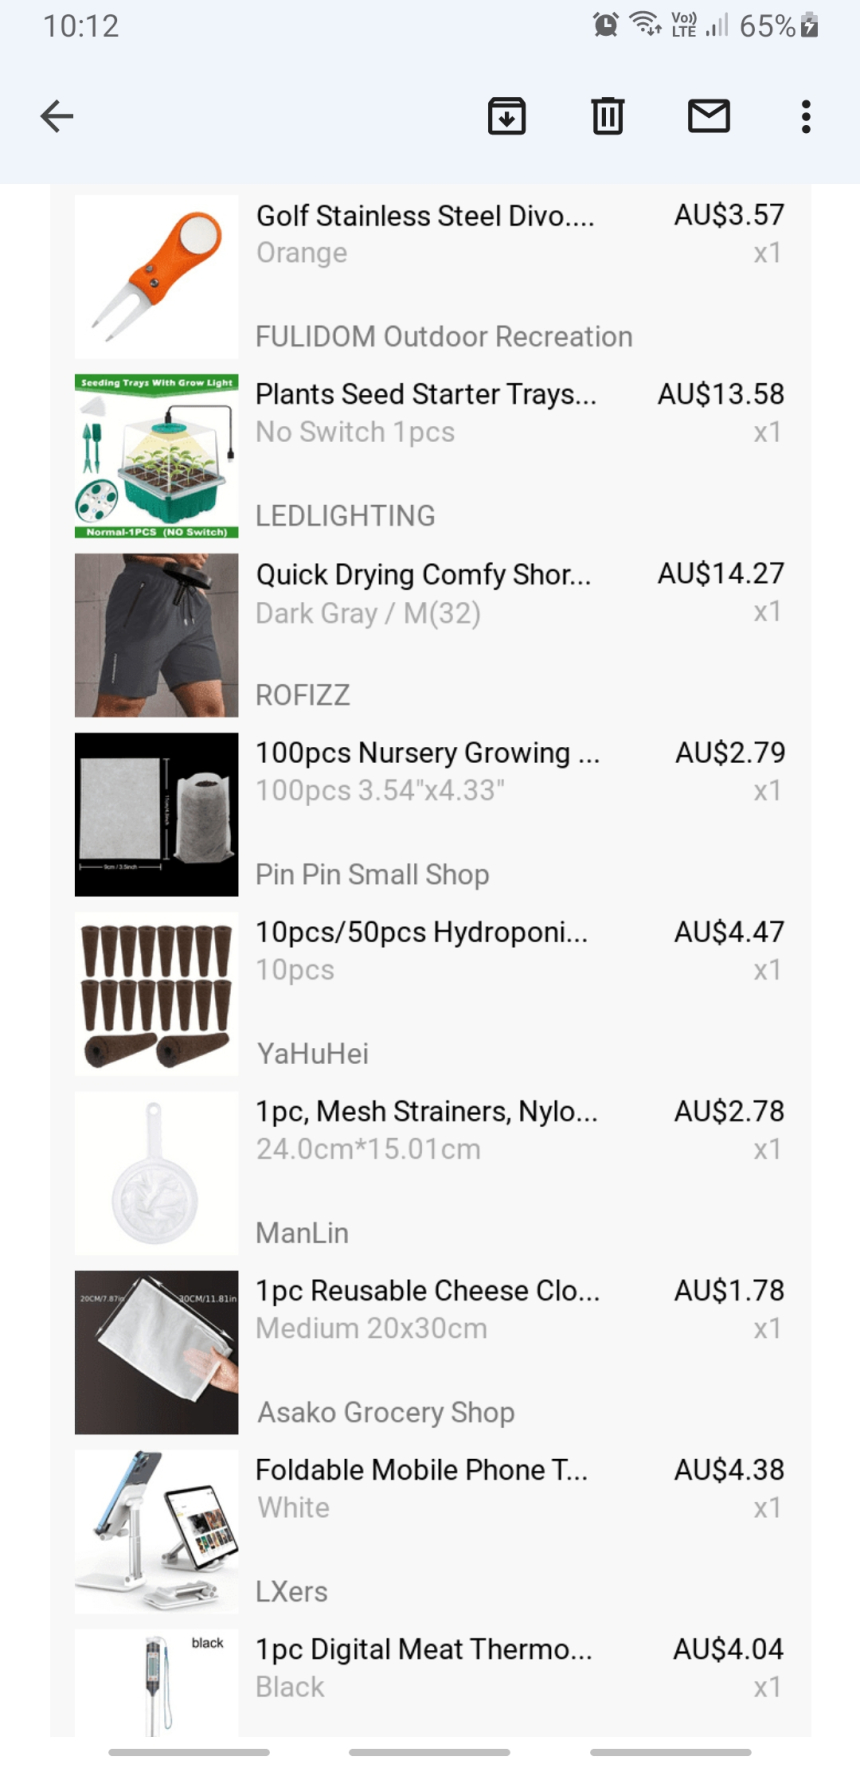The height and width of the screenshot is (1768, 860).
Task: Open the foldable phone stand image
Action: [157, 1531]
